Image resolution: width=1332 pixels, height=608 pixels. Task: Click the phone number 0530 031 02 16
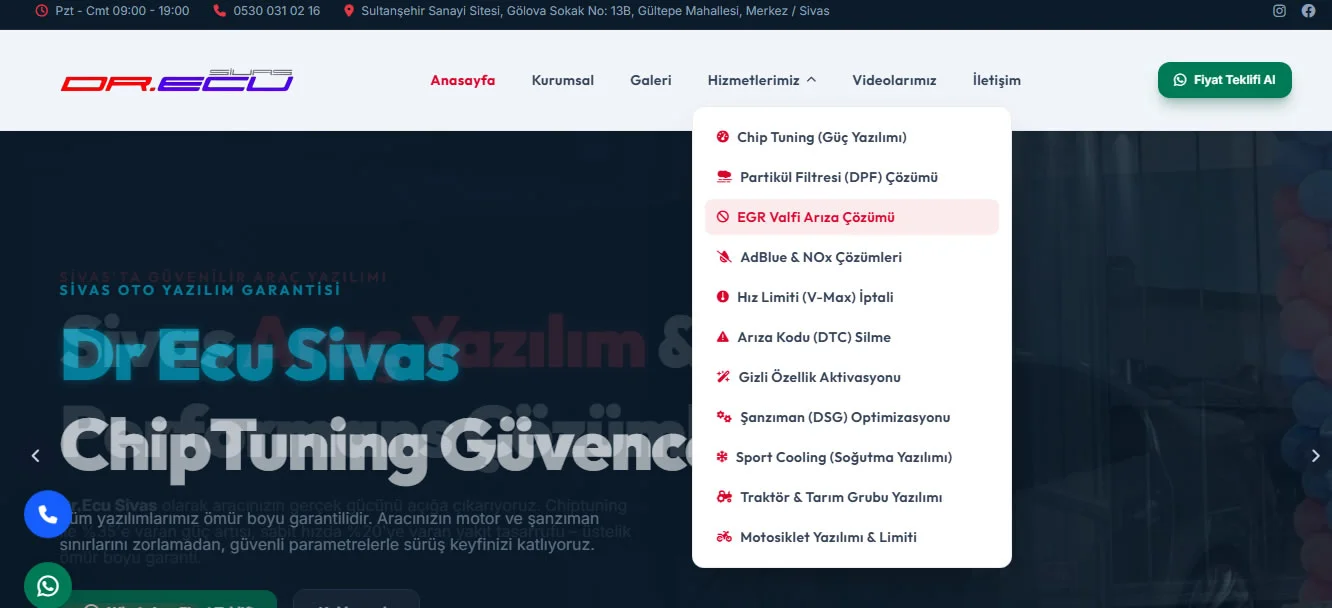pyautogui.click(x=277, y=11)
